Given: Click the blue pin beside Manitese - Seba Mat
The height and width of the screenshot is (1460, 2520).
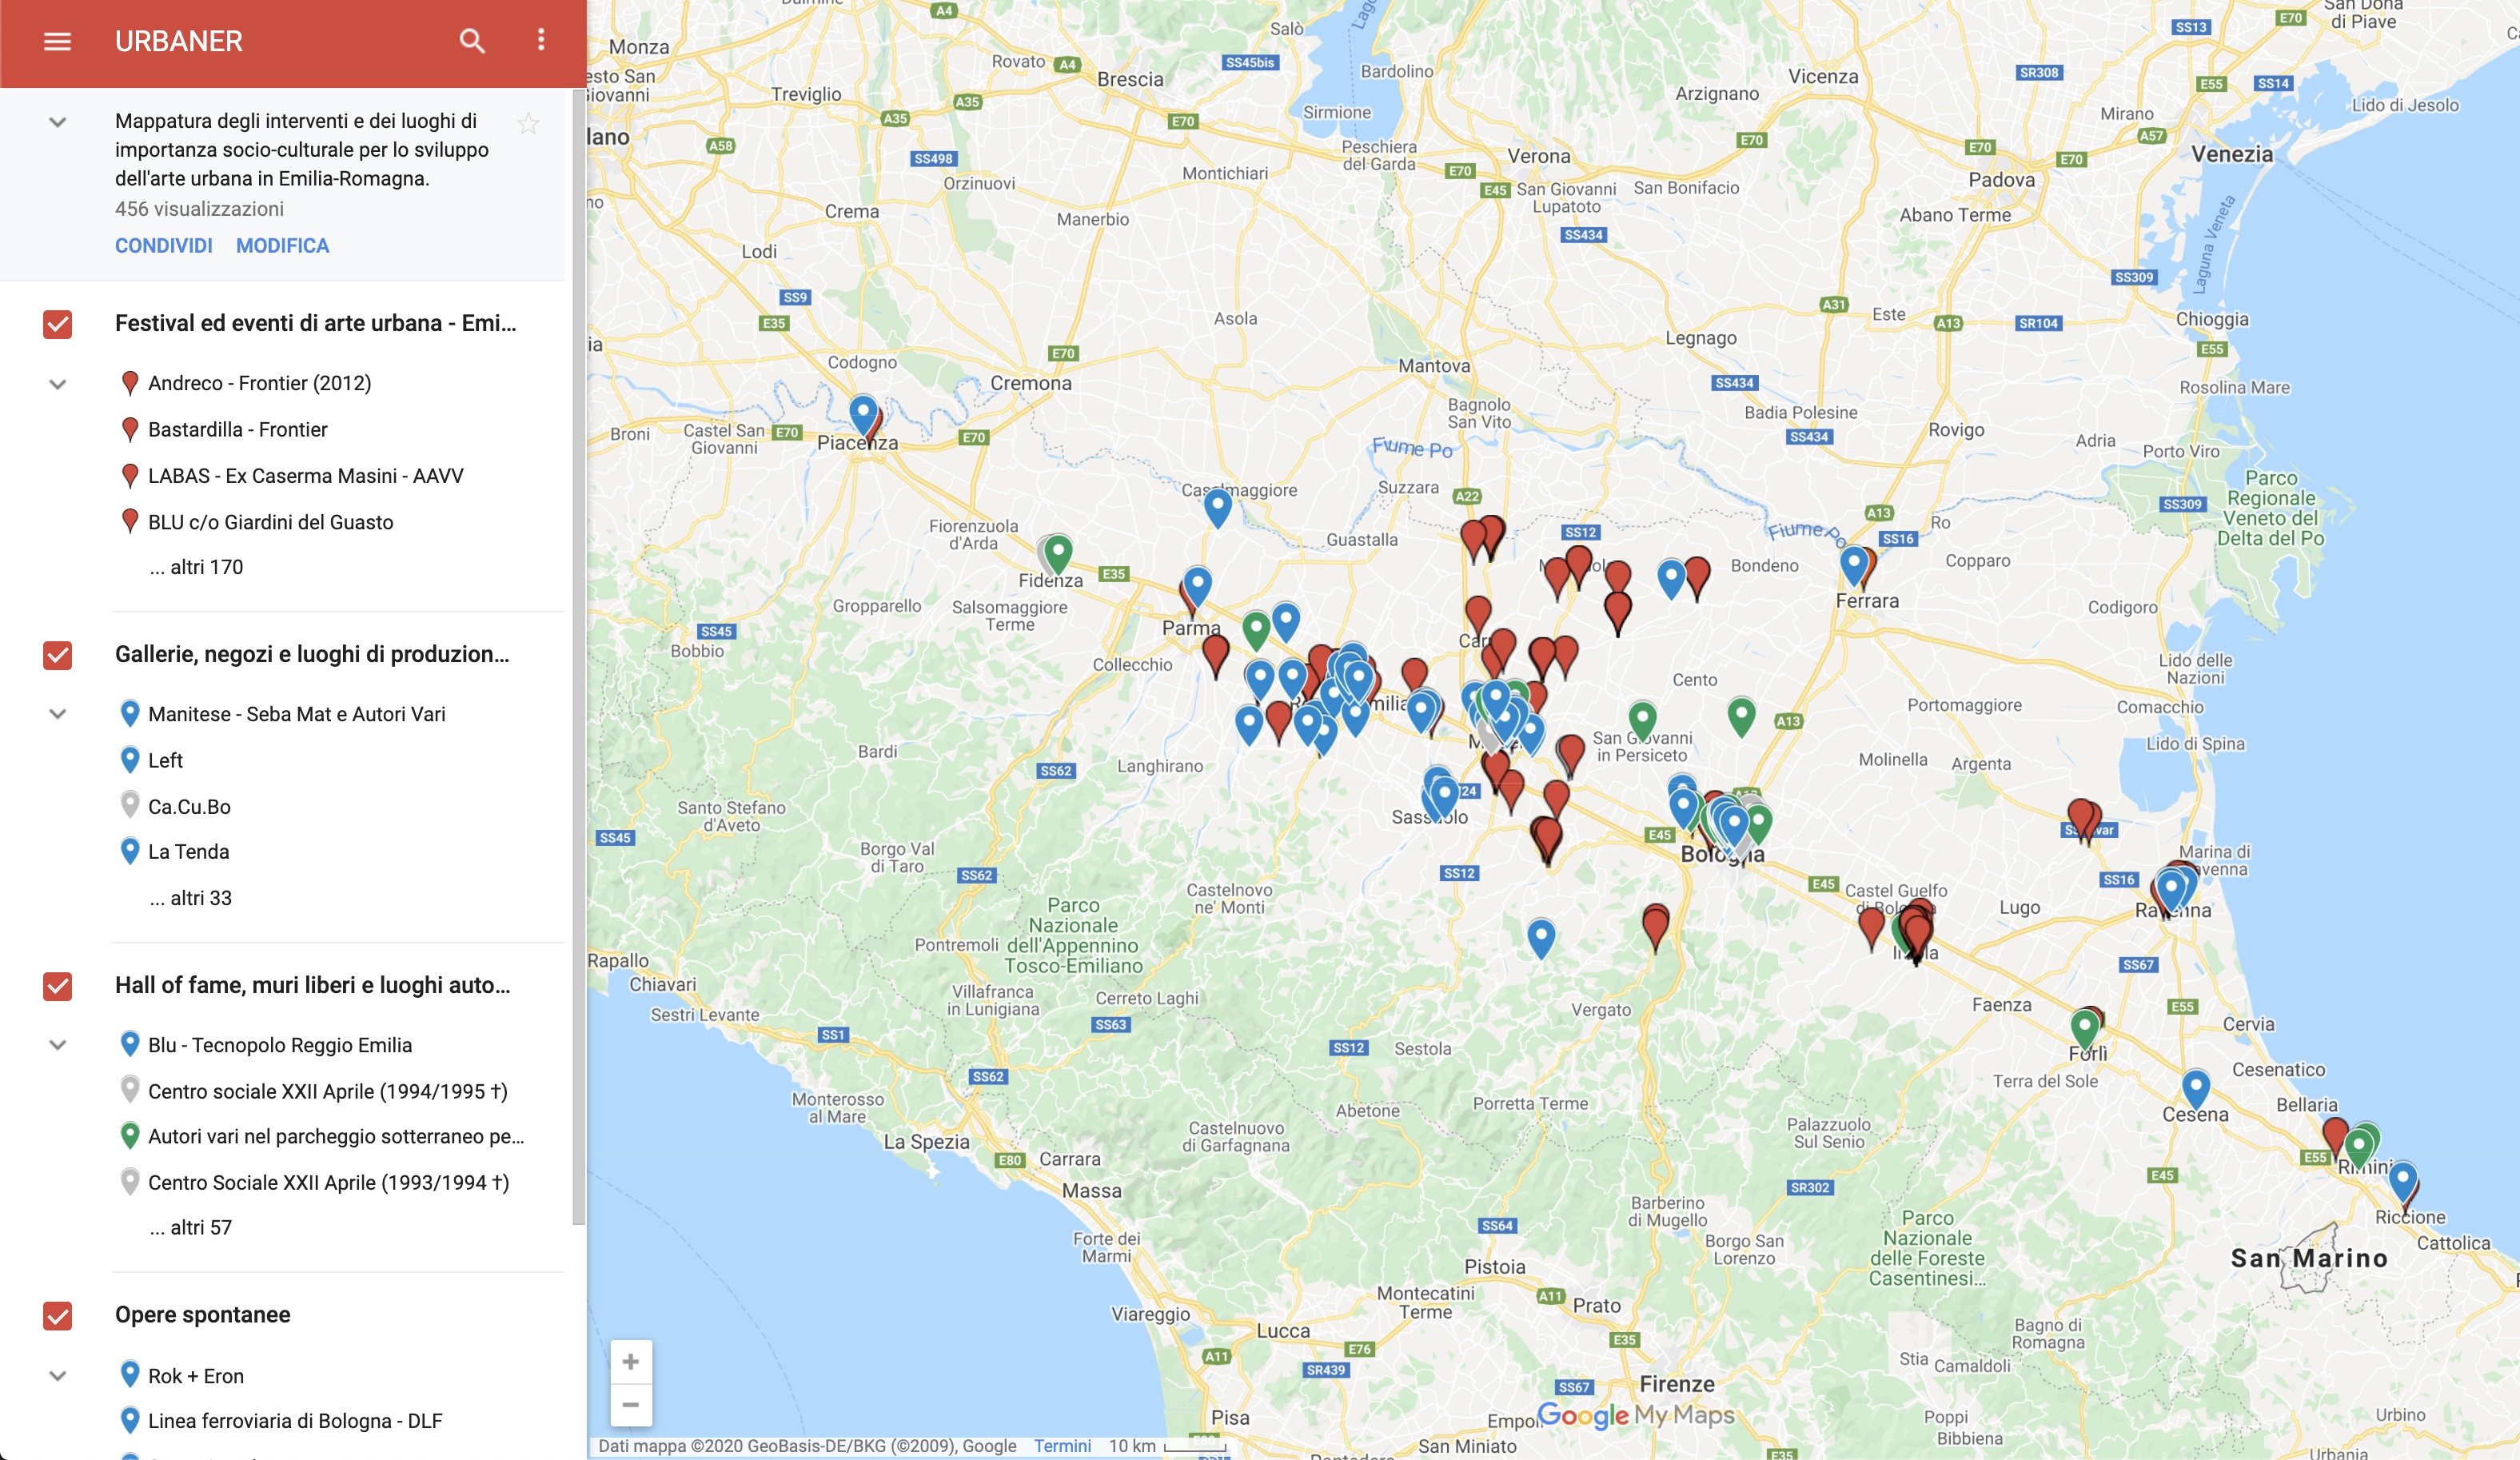Looking at the screenshot, I should 129,713.
